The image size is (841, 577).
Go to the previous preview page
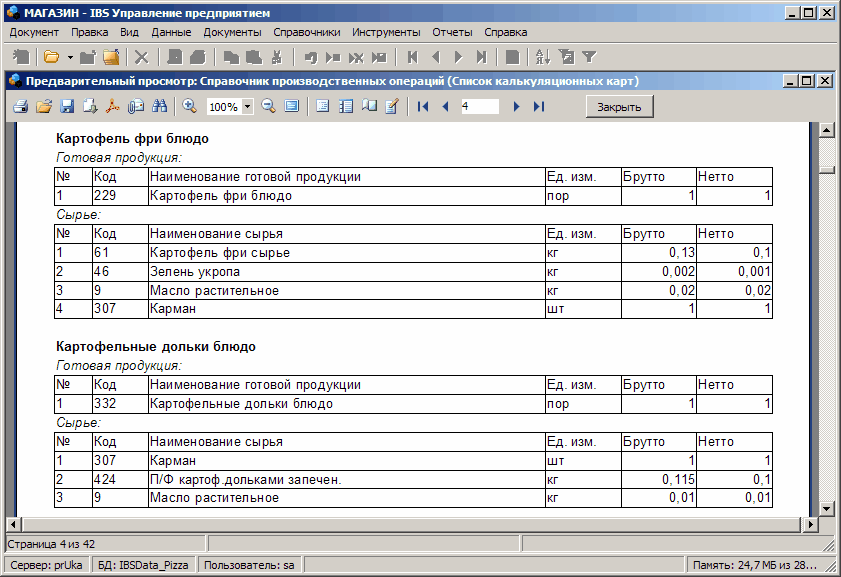pyautogui.click(x=445, y=106)
